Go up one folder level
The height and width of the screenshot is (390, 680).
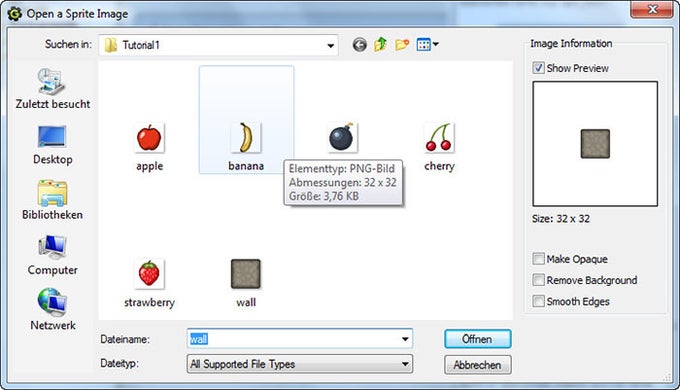pos(380,44)
